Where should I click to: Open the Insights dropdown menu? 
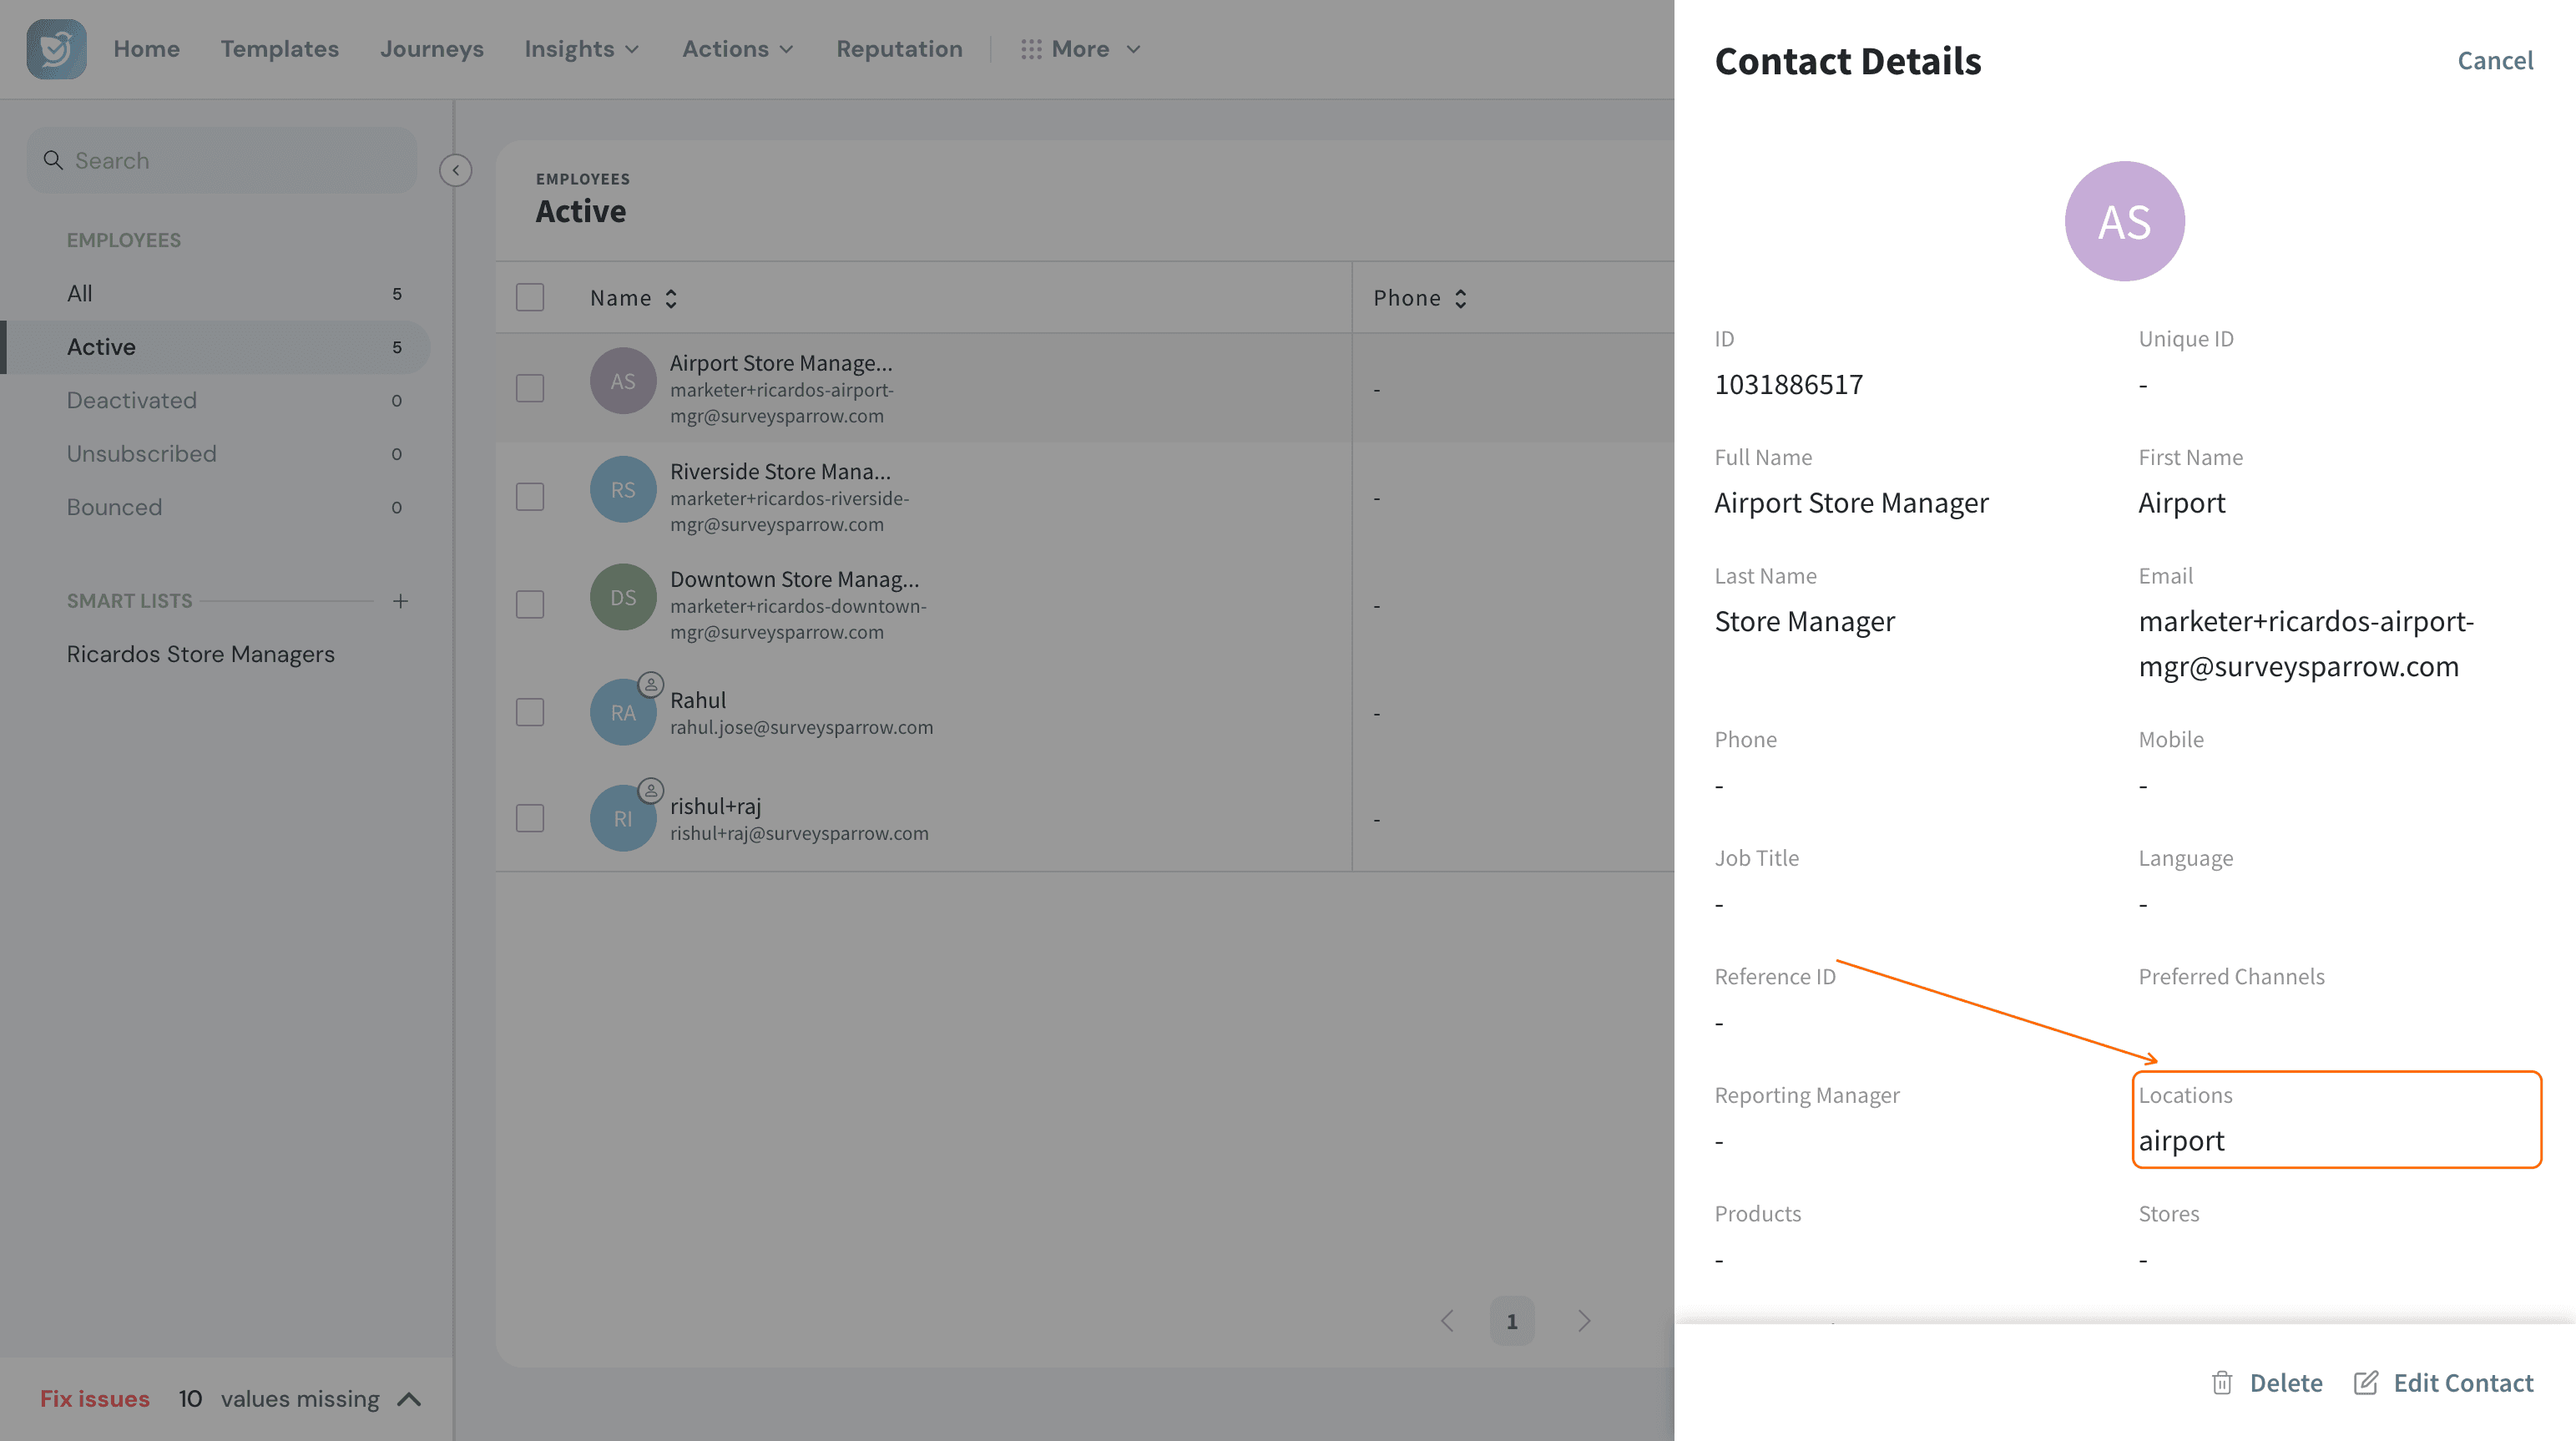(x=581, y=49)
